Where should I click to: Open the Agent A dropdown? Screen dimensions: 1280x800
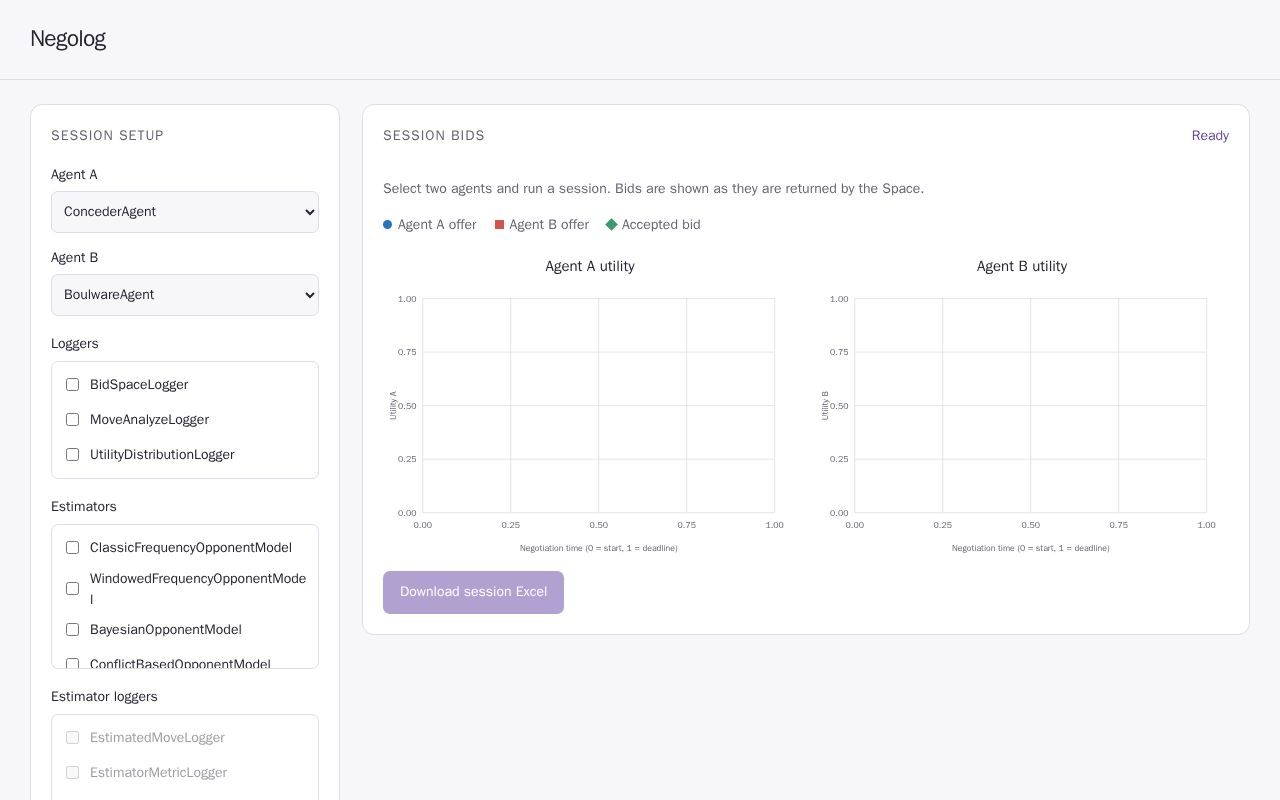pyautogui.click(x=185, y=212)
